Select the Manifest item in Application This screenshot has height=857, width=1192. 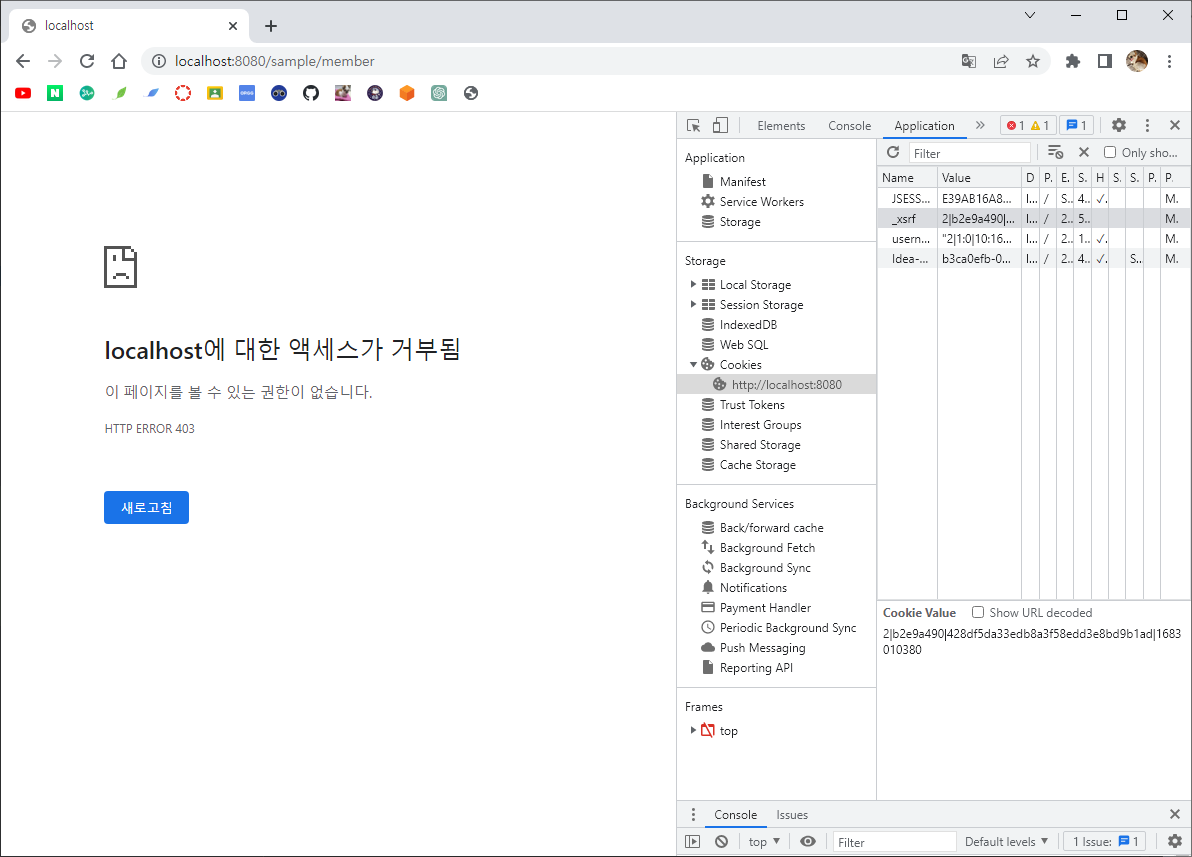coord(742,182)
